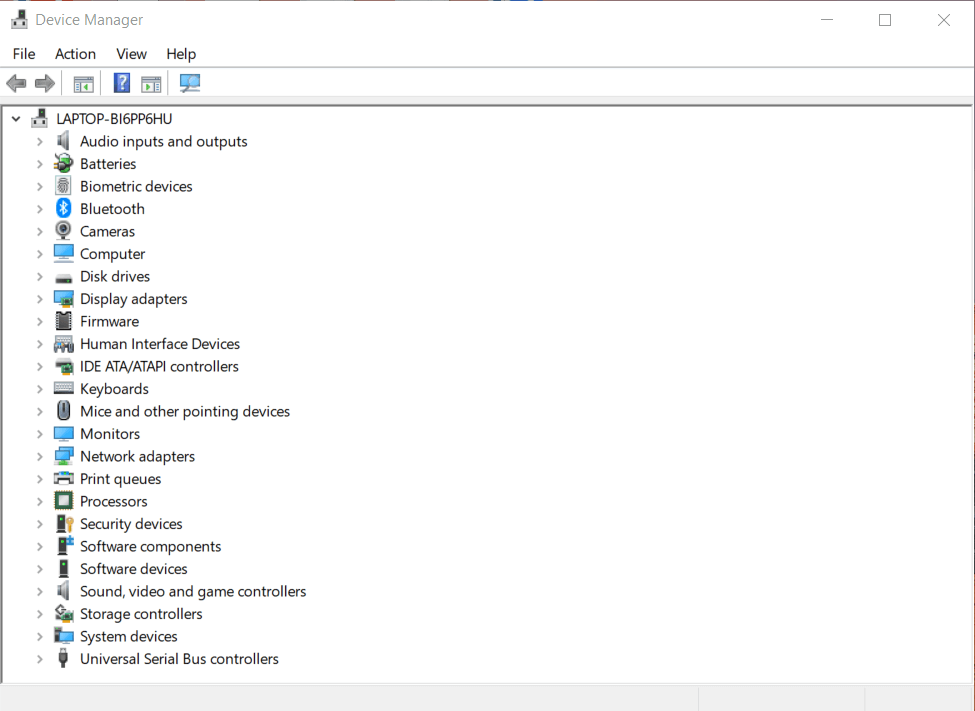Expand the Processors category

40,501
